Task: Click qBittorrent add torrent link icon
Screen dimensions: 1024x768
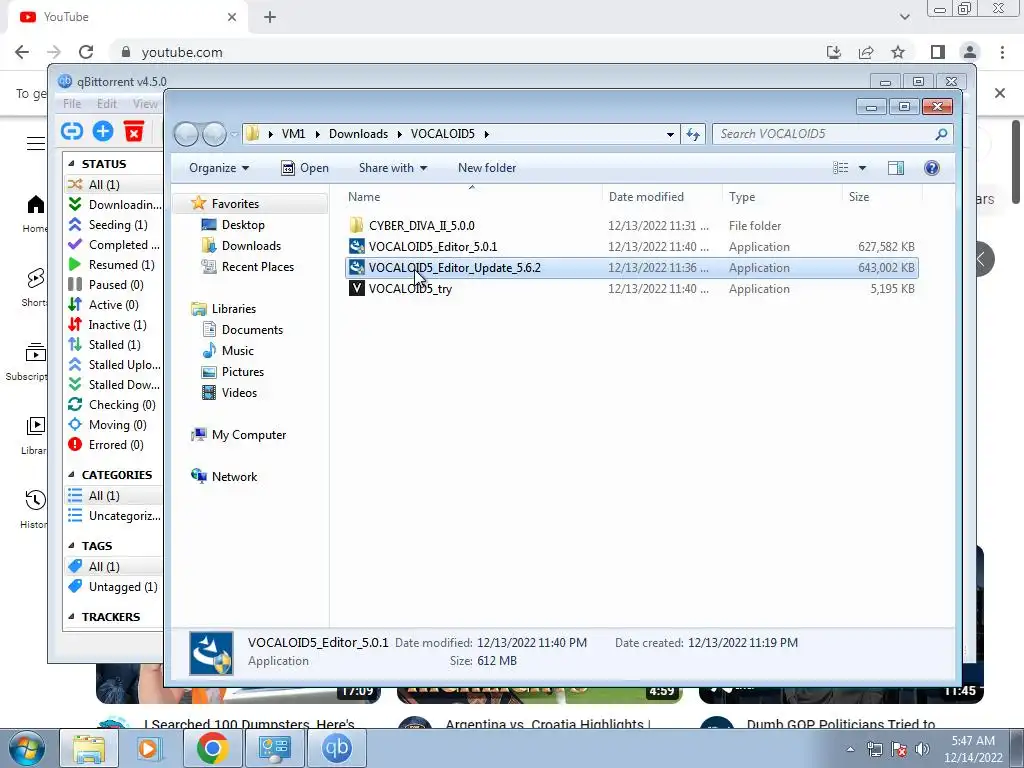Action: (72, 131)
